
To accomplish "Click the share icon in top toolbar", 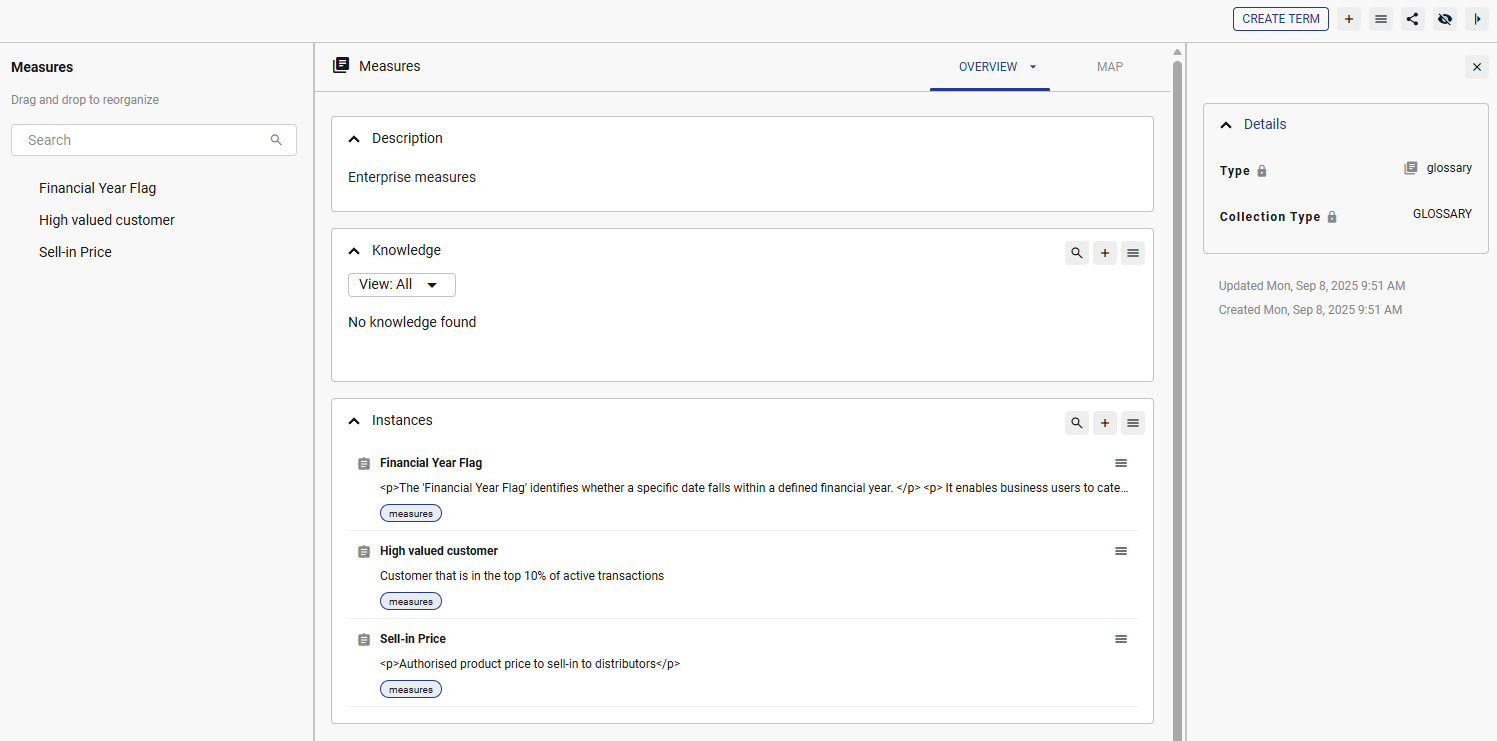I will 1412,19.
